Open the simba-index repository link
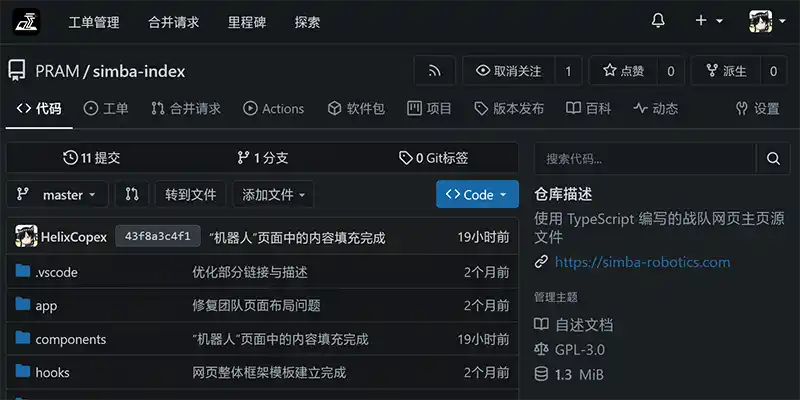 pos(139,71)
